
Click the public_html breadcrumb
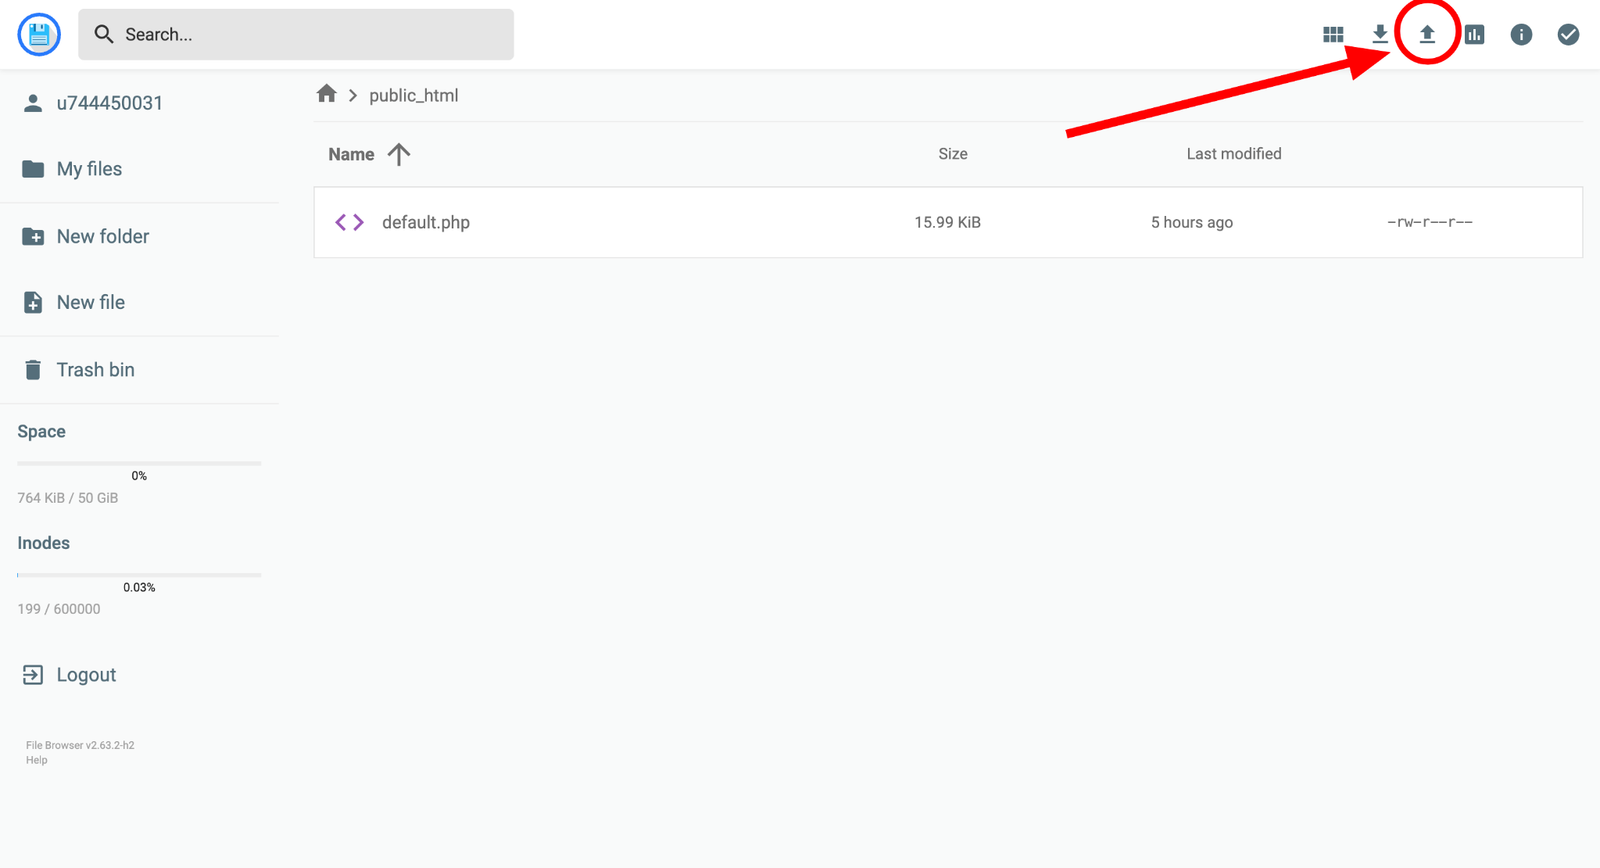coord(414,96)
